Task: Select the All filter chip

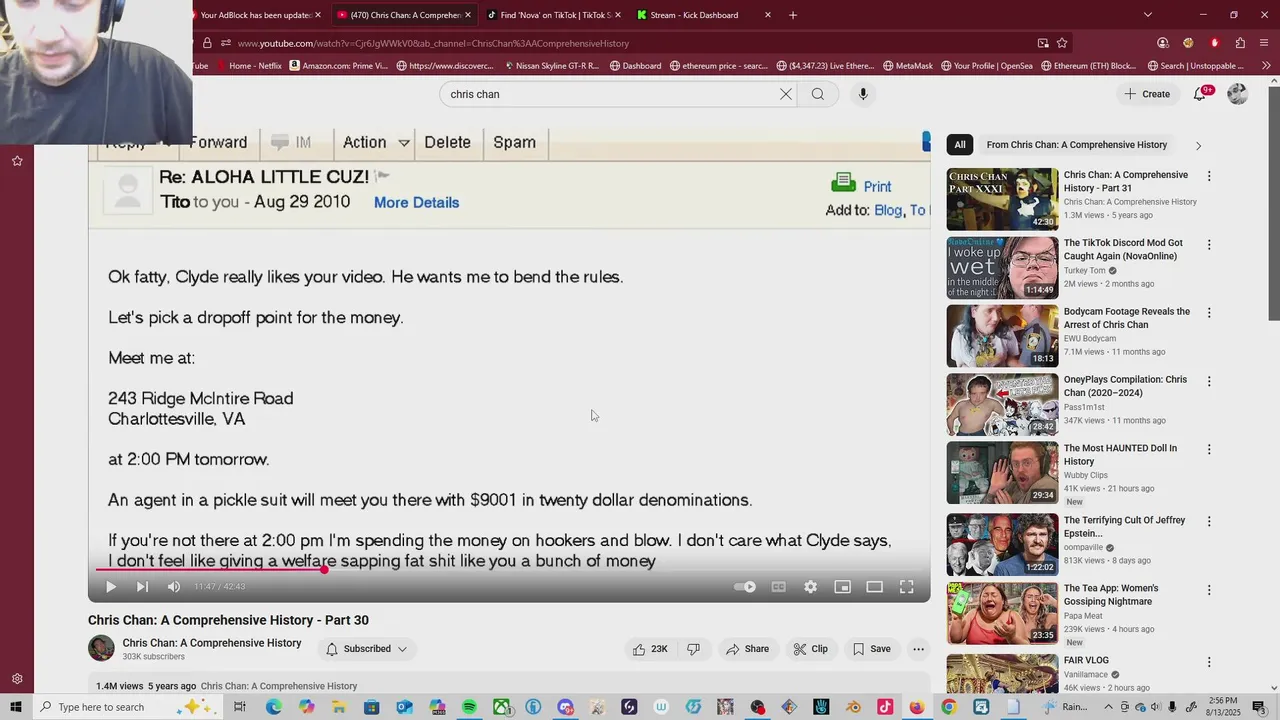Action: [x=960, y=145]
